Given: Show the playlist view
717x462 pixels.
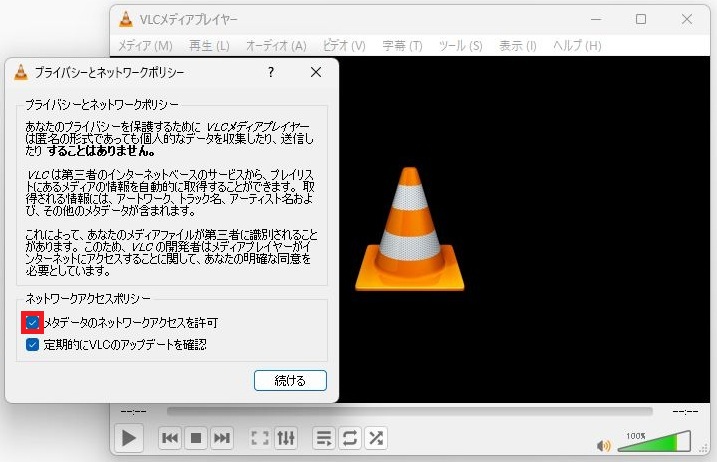Looking at the screenshot, I should click(x=324, y=438).
